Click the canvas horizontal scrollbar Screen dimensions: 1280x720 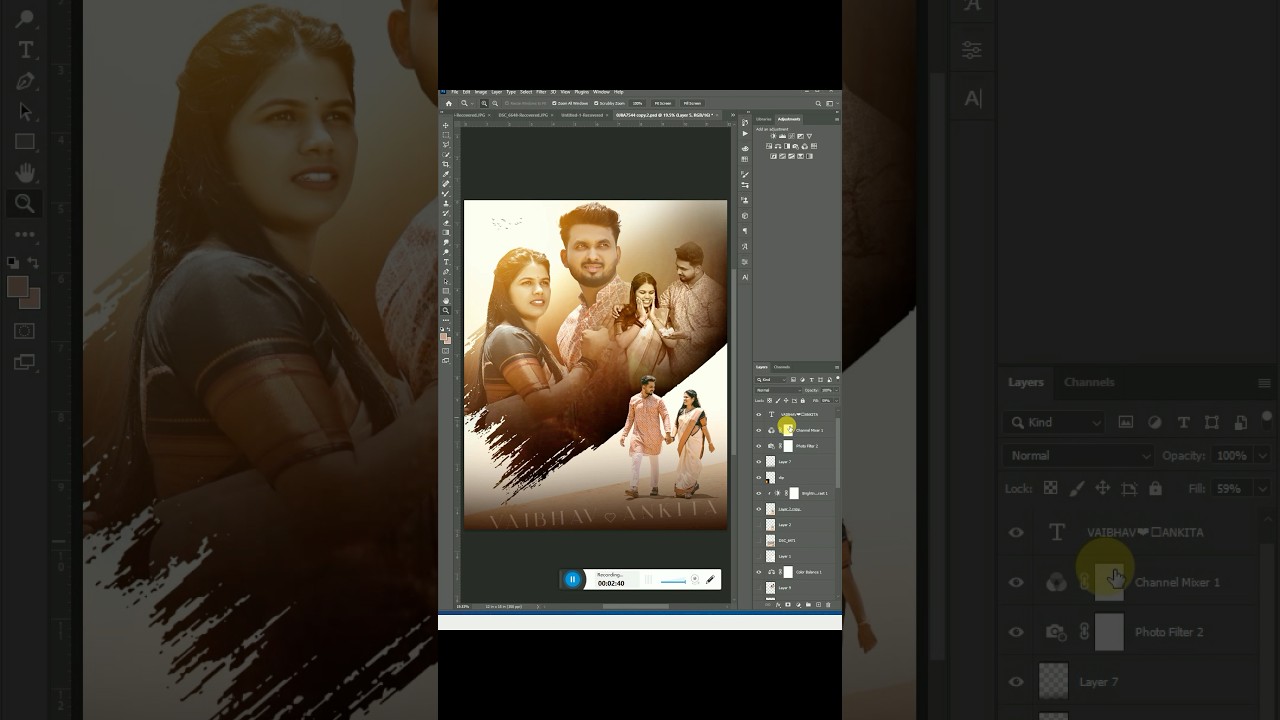637,606
